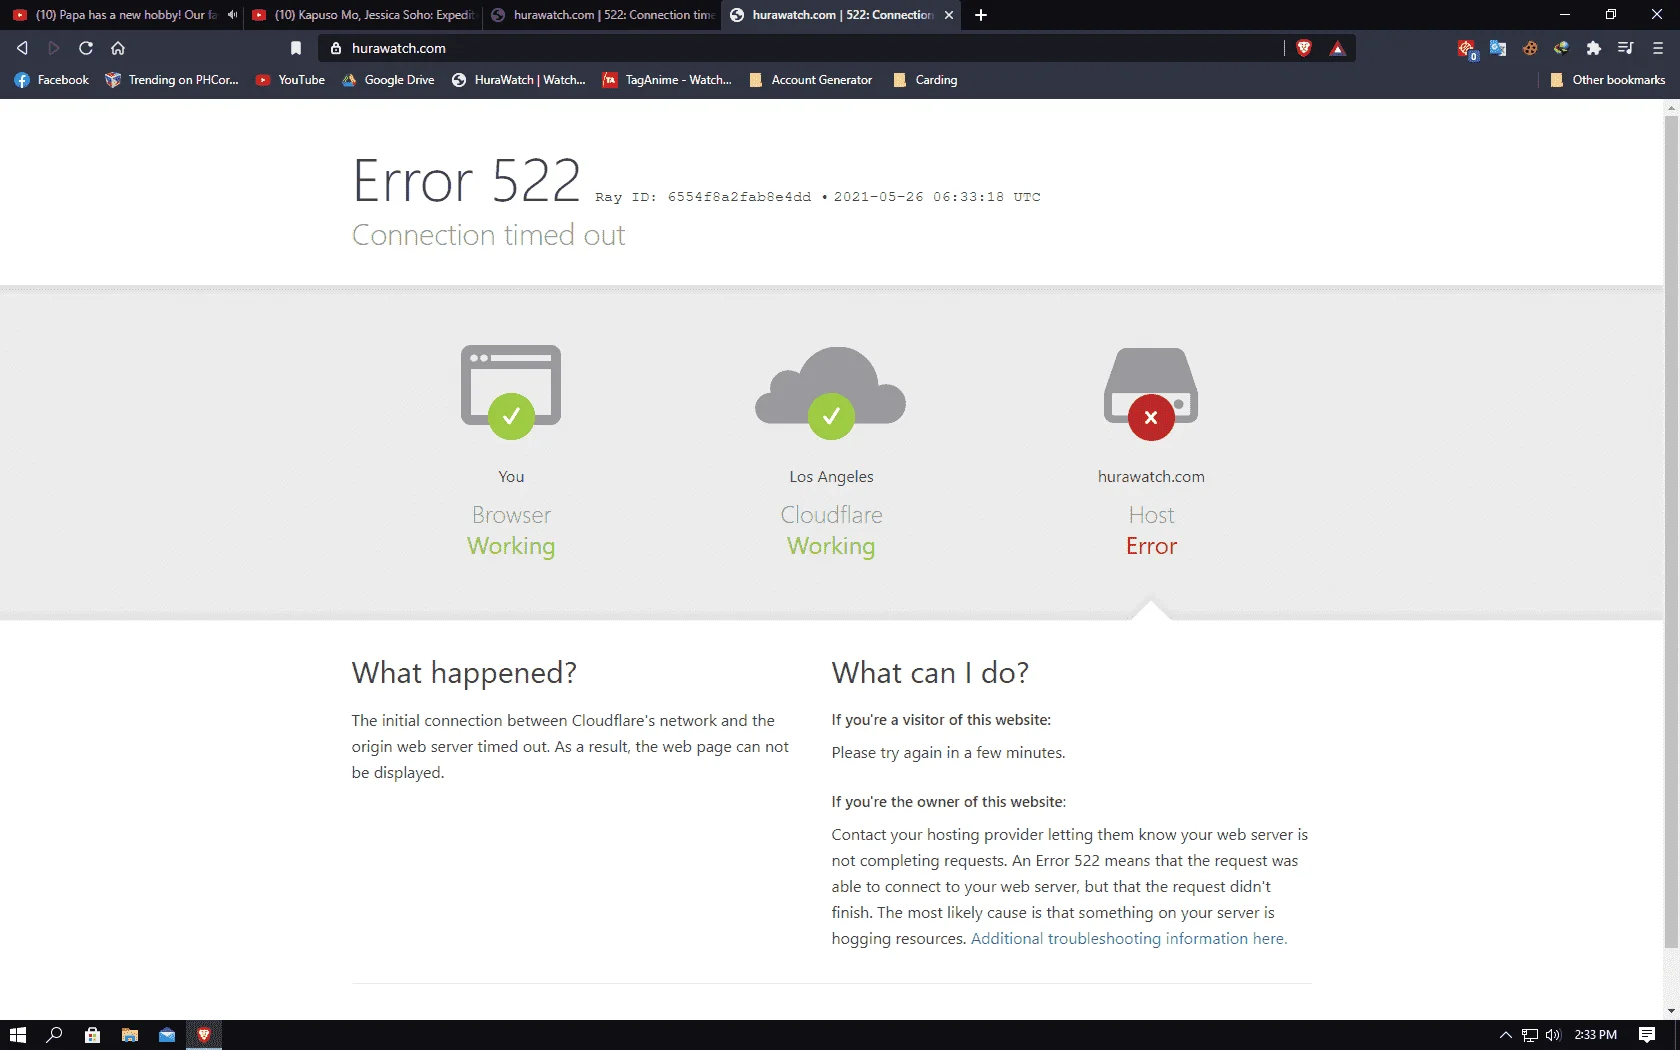Screen dimensions: 1680x1050
Task: Open the TagAnime - Watch... bookmark
Action: (667, 80)
